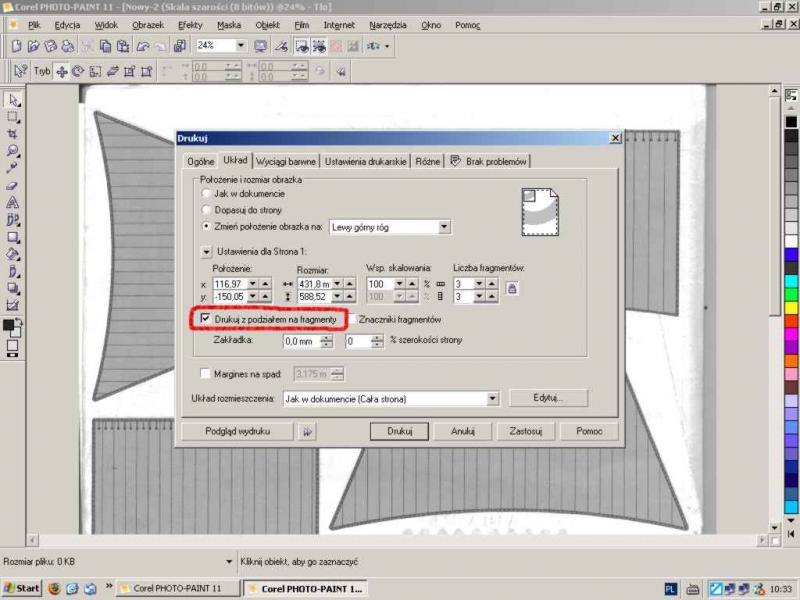Click the monitor icon next to zoom box
The height and width of the screenshot is (600, 800).
(x=261, y=46)
